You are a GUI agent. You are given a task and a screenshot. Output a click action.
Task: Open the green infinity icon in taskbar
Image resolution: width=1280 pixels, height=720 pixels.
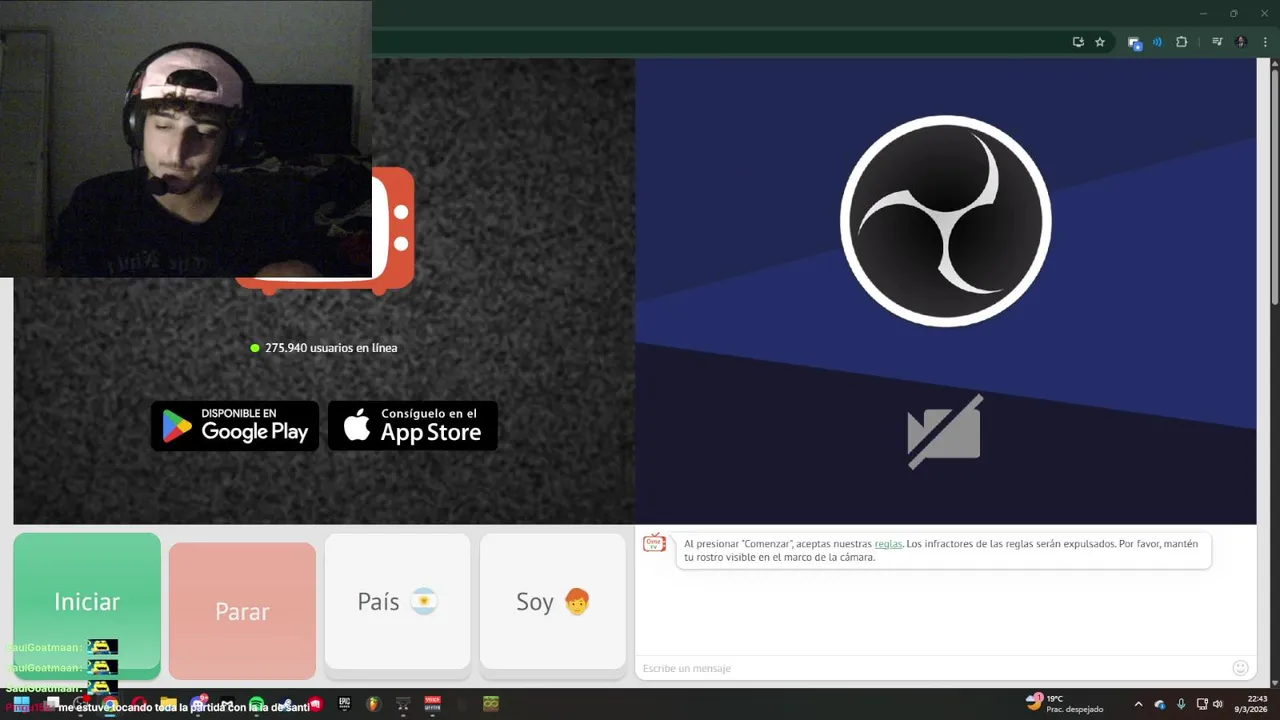tap(491, 704)
